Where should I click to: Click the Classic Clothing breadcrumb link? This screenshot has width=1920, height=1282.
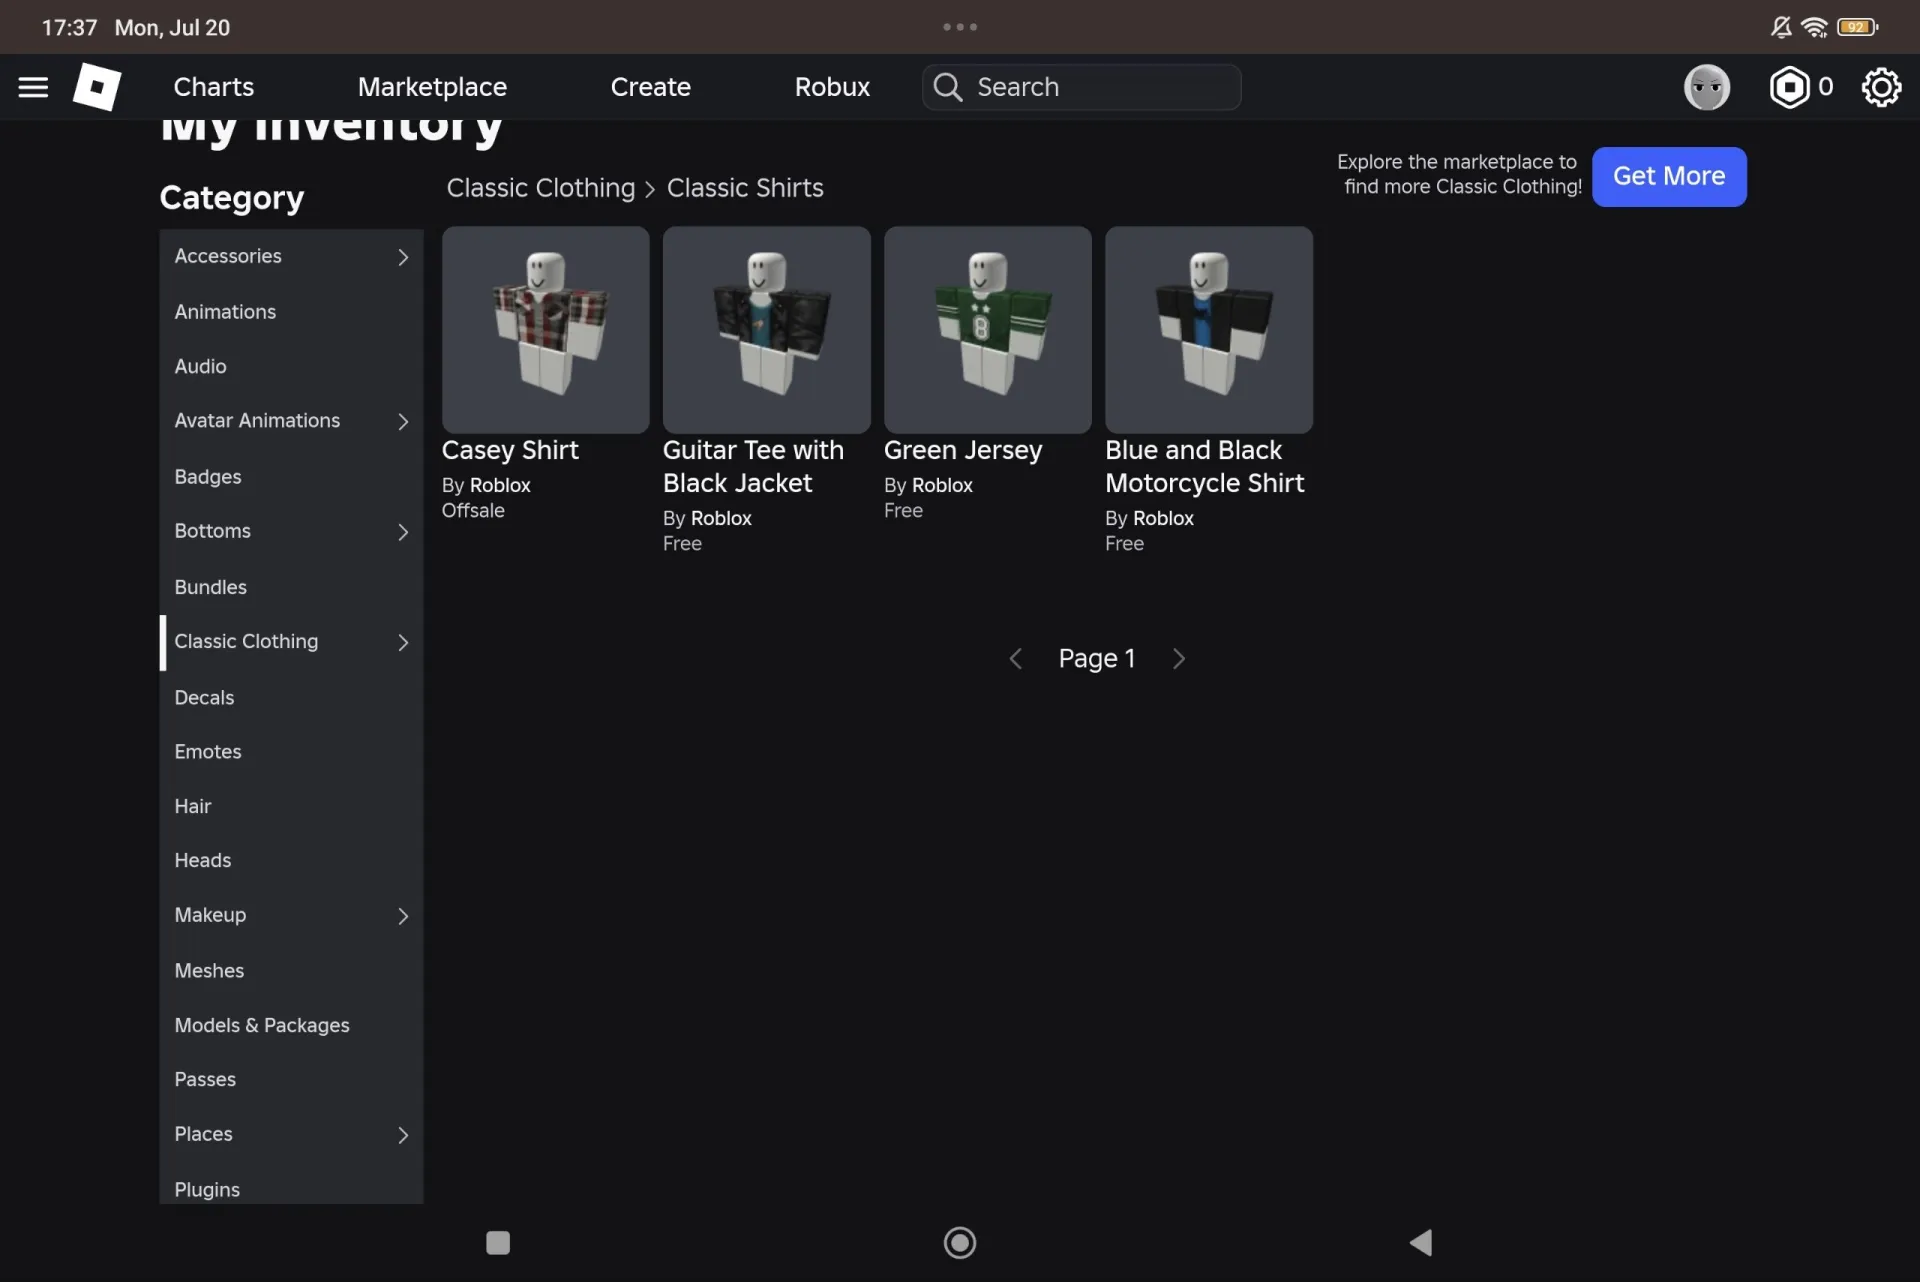[x=541, y=188]
